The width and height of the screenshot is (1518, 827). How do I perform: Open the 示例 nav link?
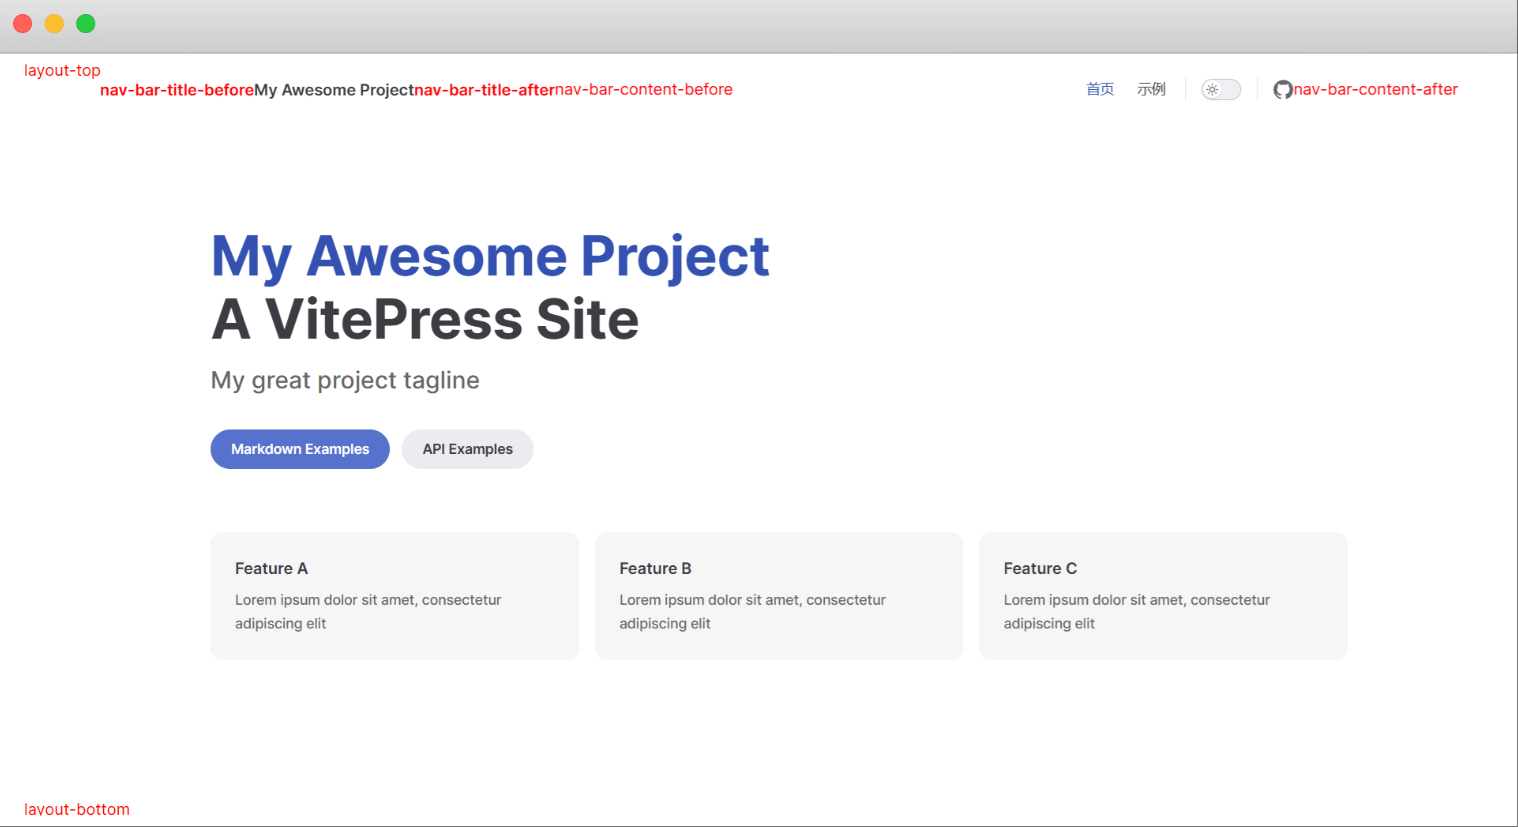click(1151, 90)
